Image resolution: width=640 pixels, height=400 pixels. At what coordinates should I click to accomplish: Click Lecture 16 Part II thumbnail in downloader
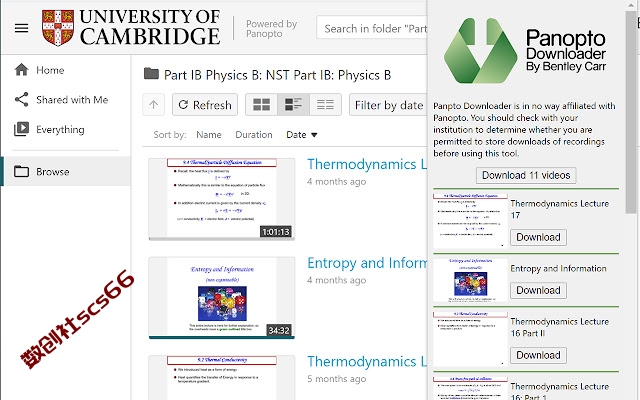[470, 339]
